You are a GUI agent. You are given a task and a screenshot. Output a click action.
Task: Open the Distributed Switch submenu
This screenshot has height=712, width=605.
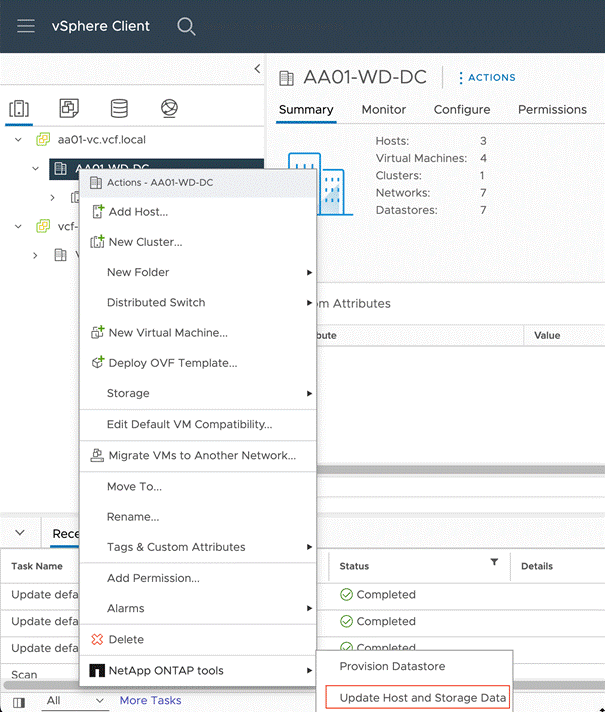[x=198, y=302]
